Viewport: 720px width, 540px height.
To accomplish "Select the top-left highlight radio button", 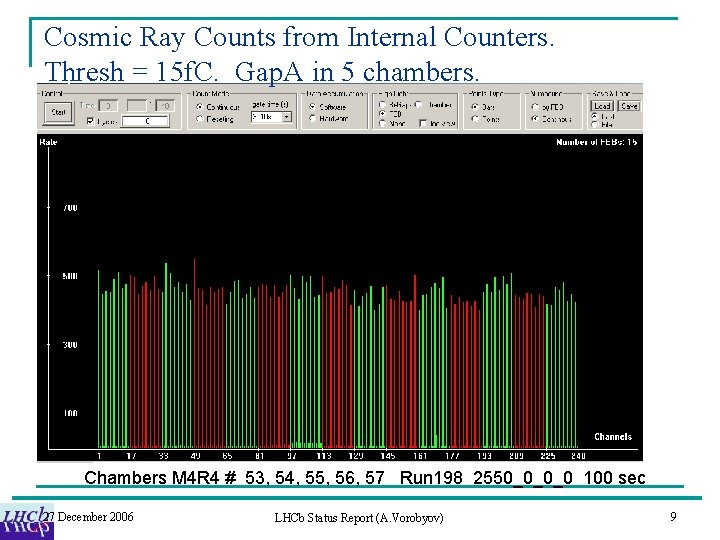I will click(x=382, y=105).
